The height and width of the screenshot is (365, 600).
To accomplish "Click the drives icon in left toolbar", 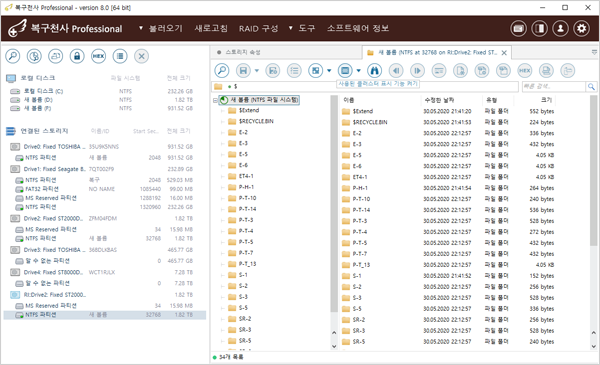I will (x=55, y=56).
